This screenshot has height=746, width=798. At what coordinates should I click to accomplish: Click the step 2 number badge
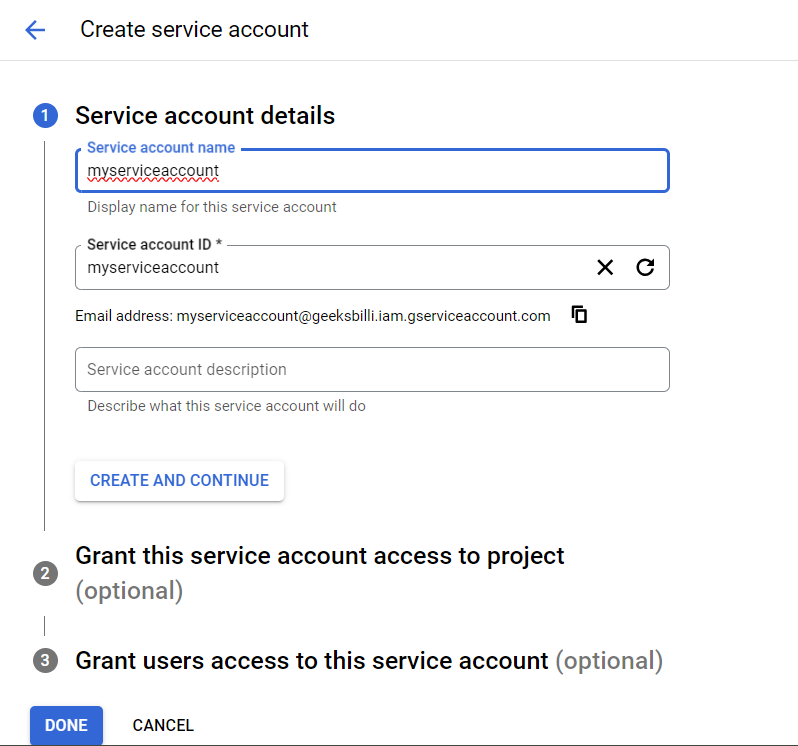pyautogui.click(x=45, y=573)
